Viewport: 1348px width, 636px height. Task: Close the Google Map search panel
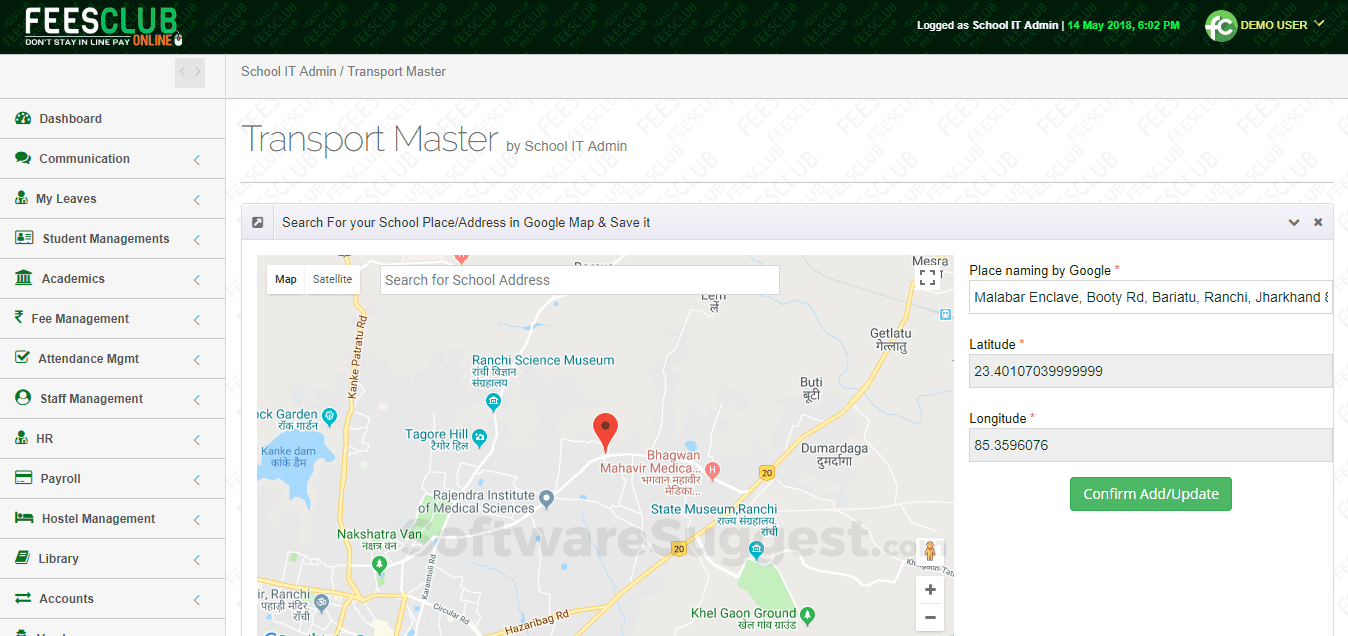coord(1318,222)
